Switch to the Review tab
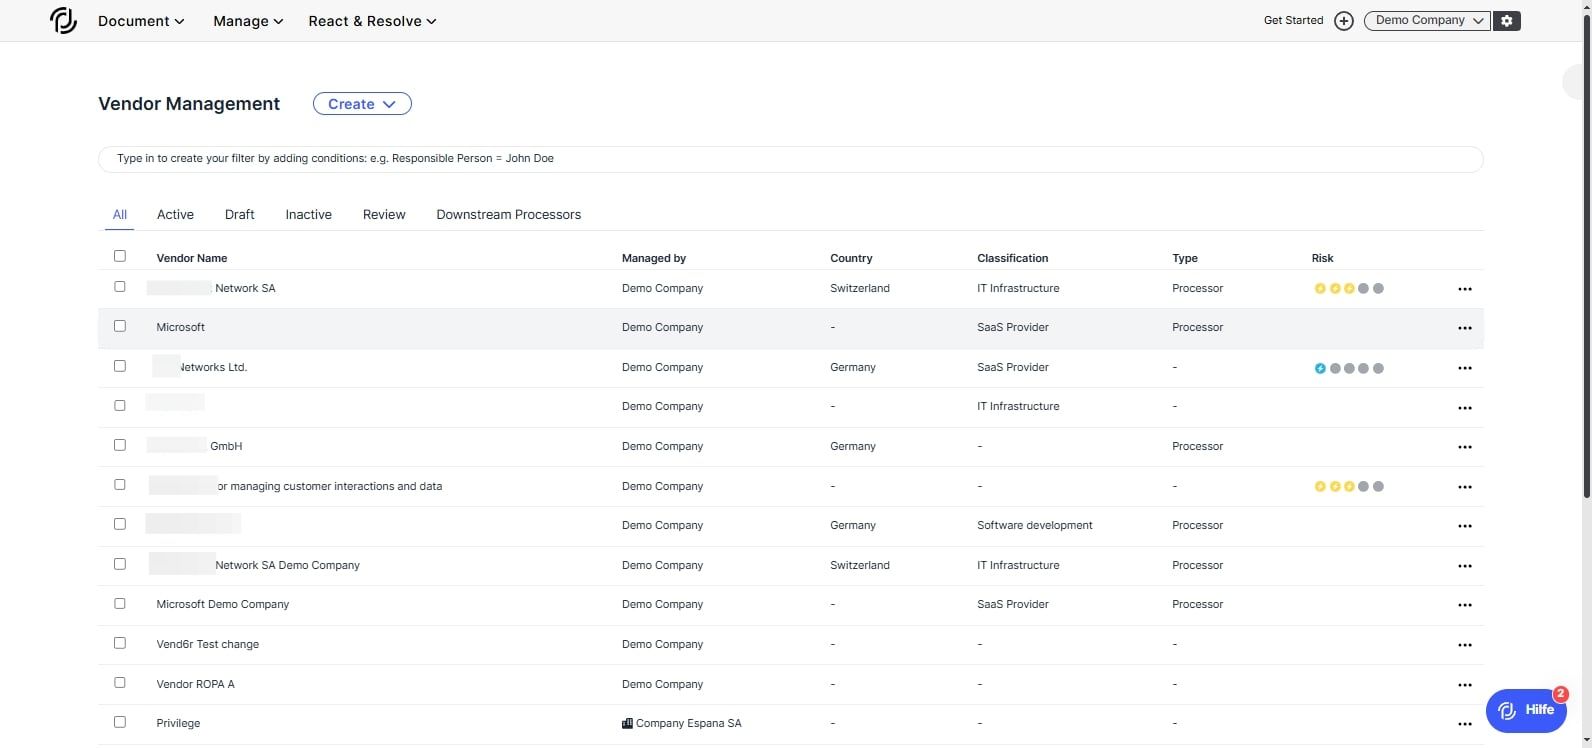 pos(384,214)
